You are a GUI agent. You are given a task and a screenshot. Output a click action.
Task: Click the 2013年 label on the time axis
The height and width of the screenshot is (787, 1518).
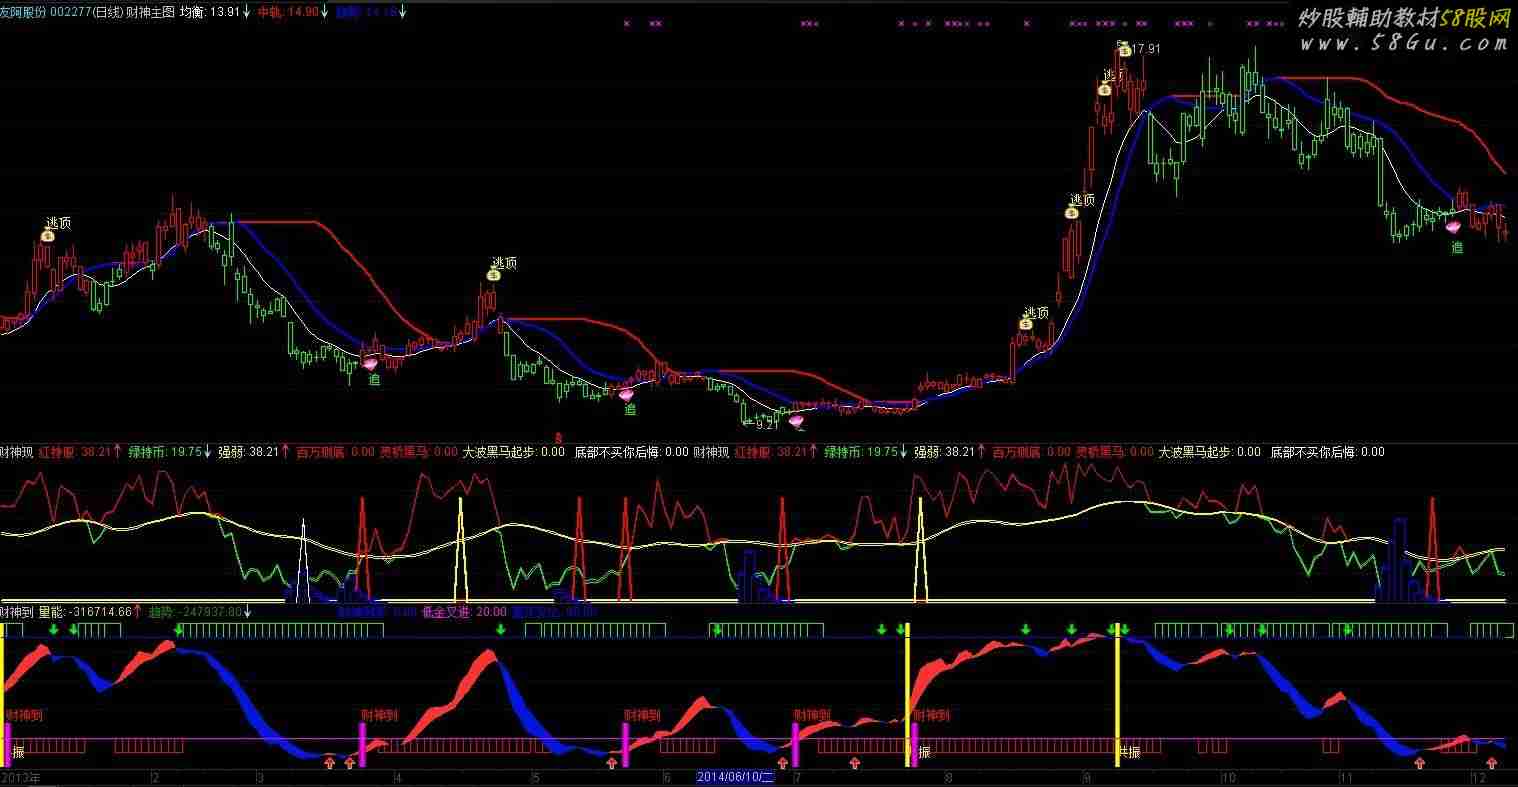20,777
